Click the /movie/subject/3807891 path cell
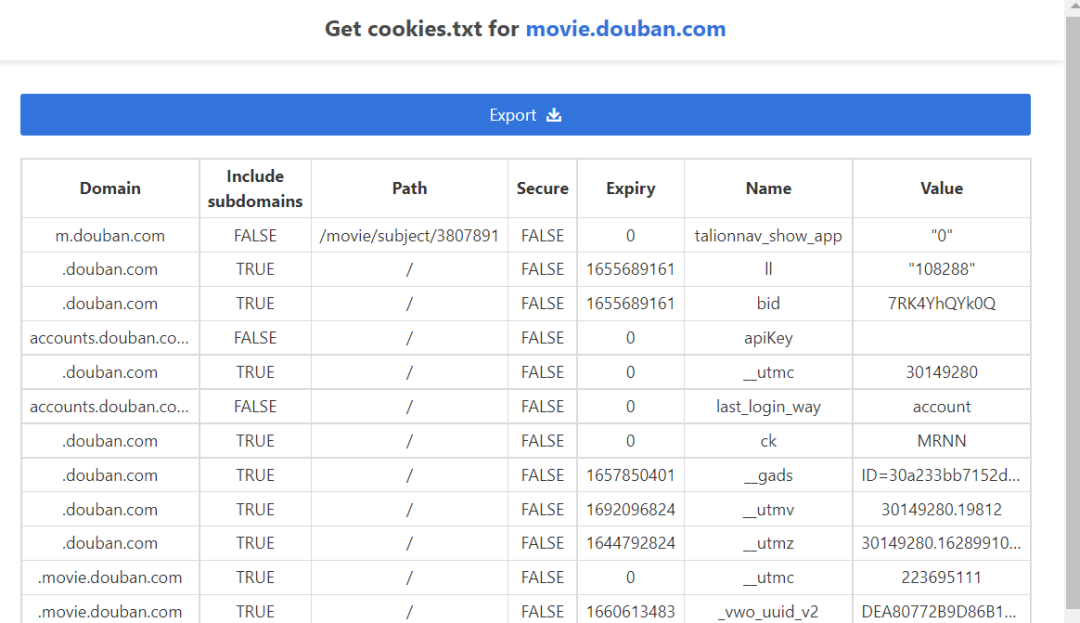 [410, 235]
